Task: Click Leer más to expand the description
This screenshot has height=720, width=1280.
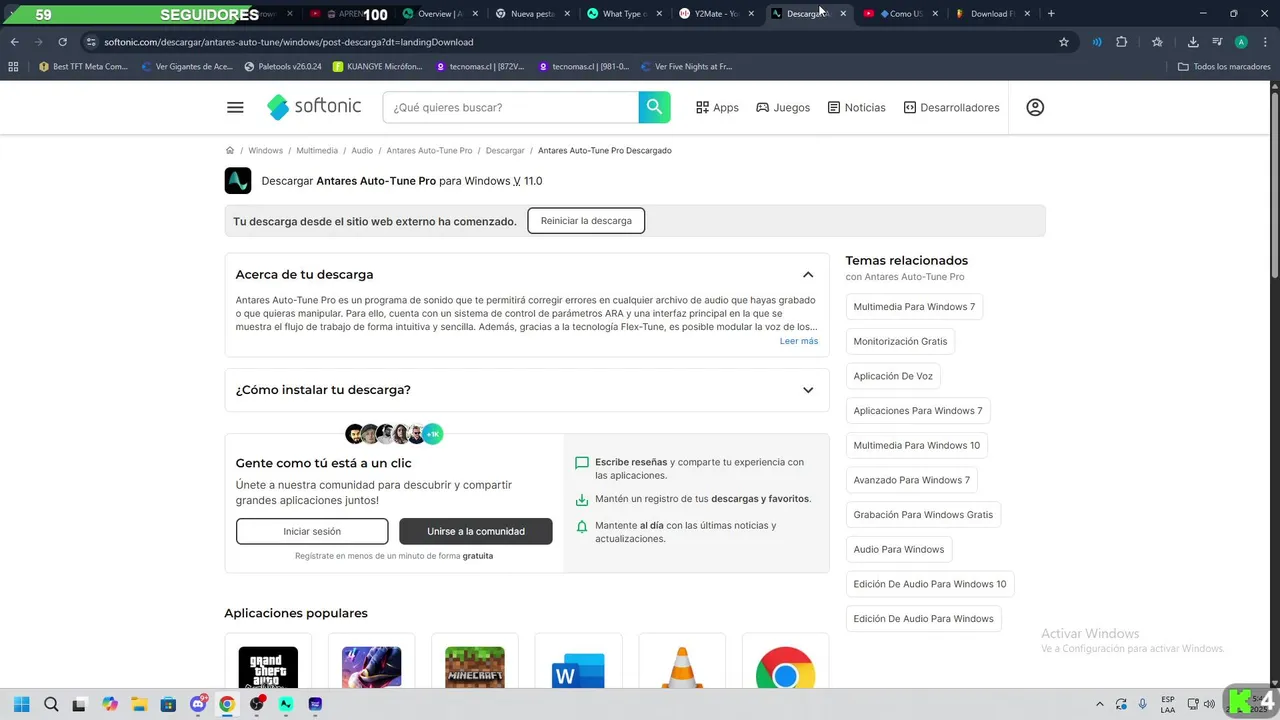Action: (799, 341)
